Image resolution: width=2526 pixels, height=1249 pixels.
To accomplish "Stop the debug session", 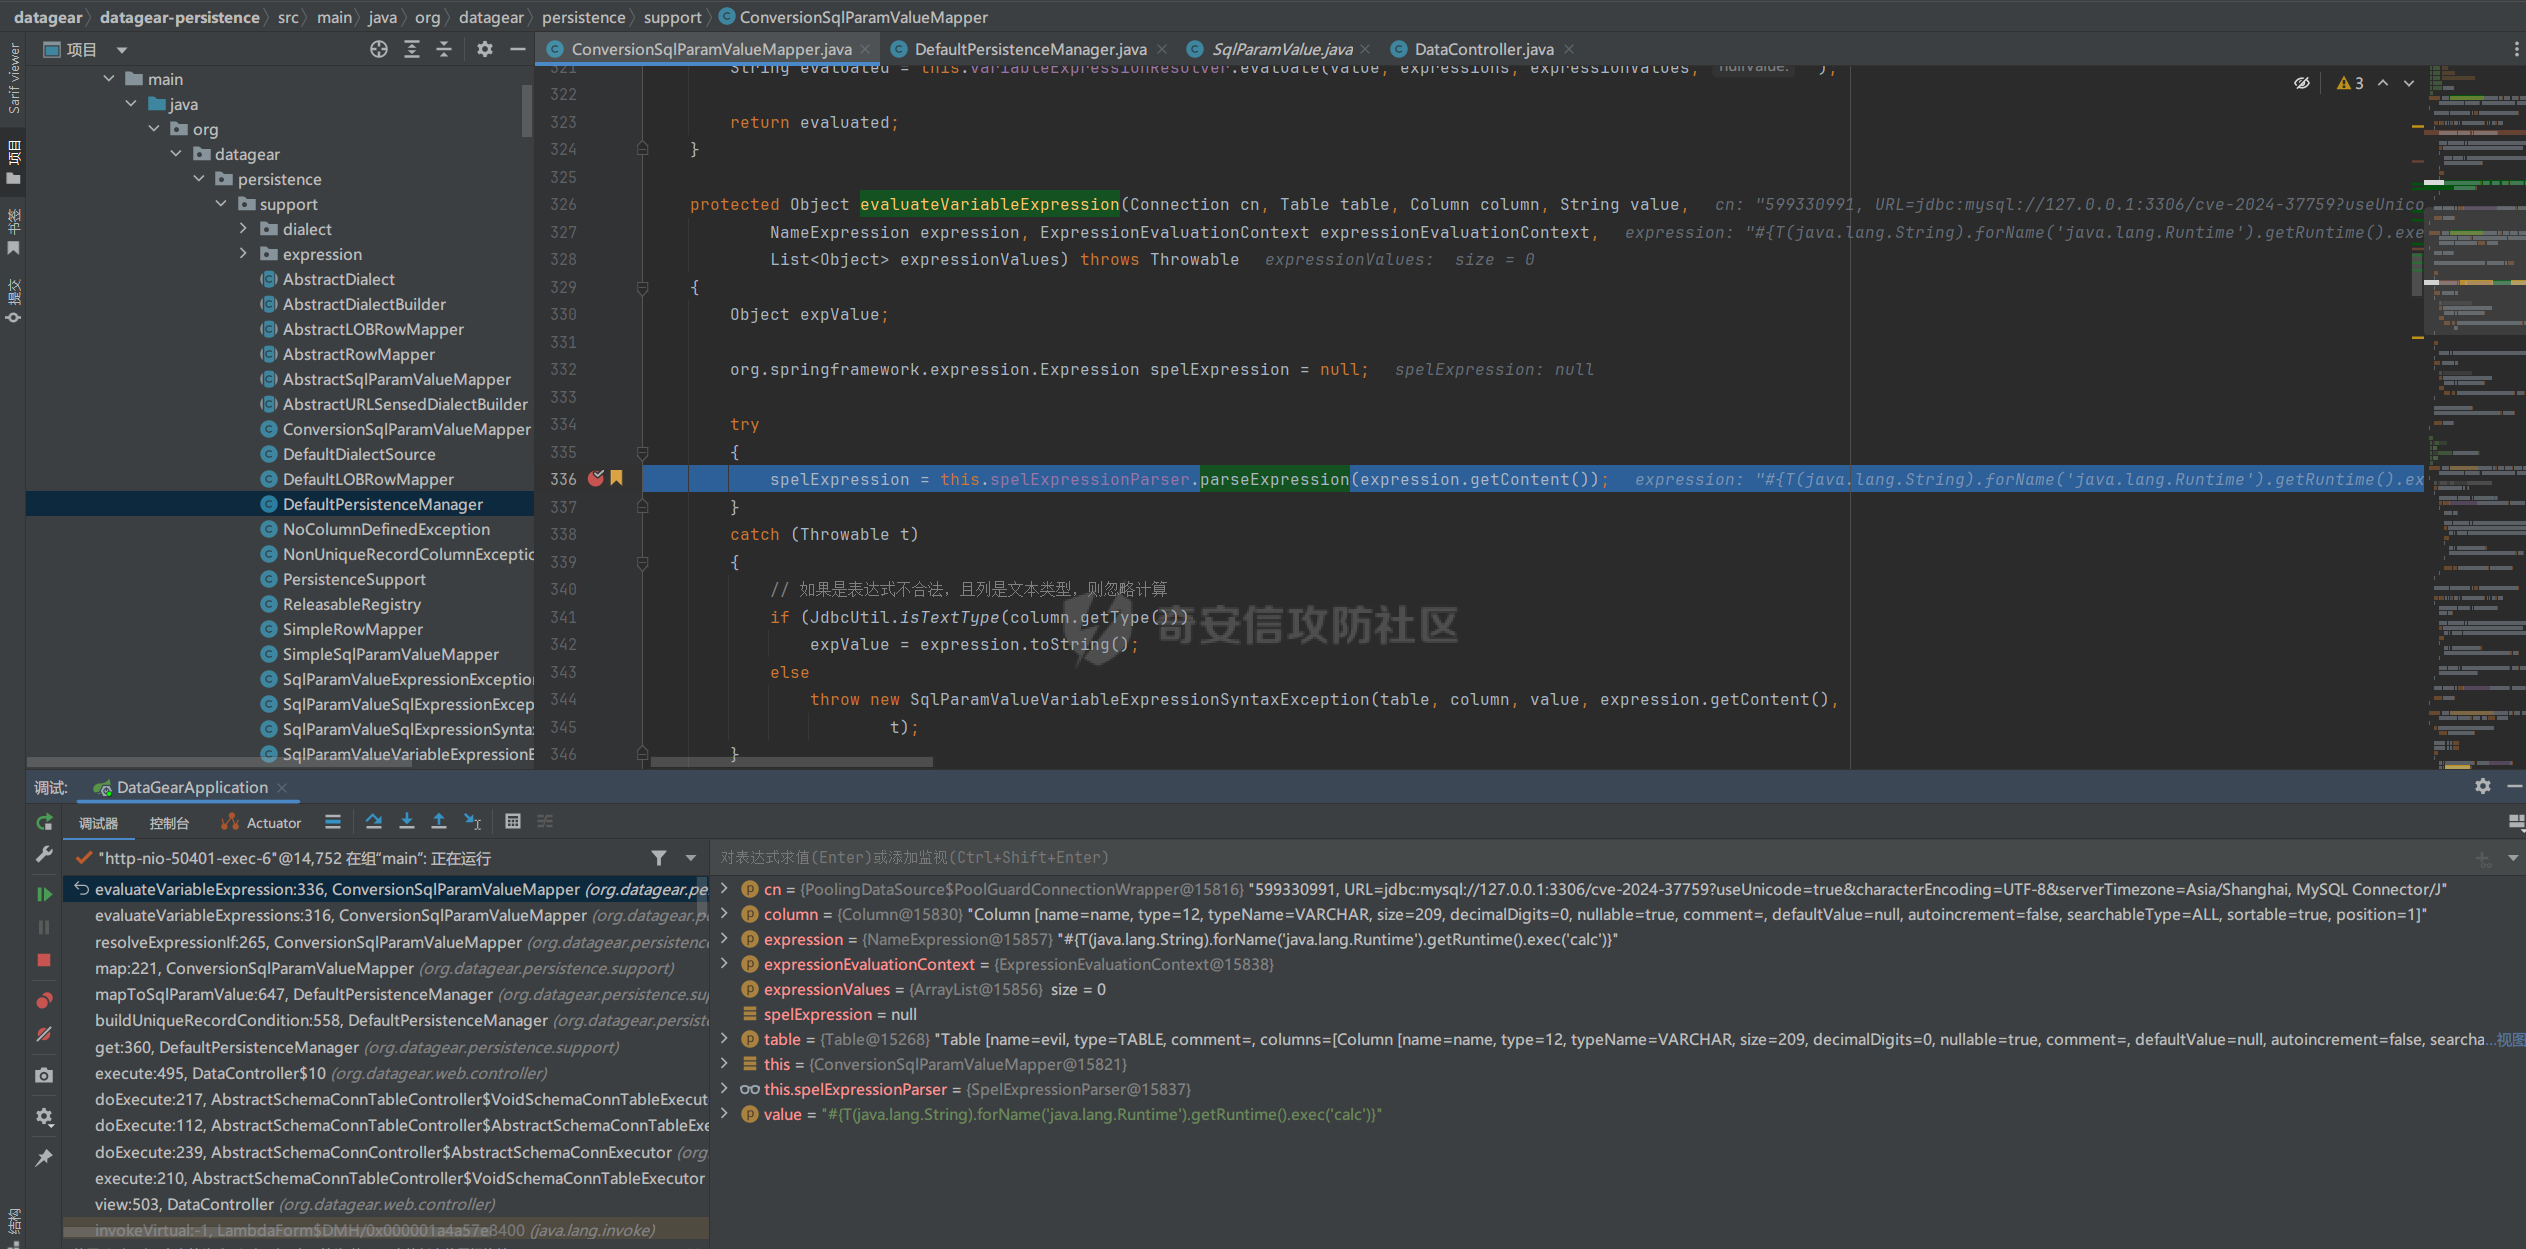I will 44,960.
